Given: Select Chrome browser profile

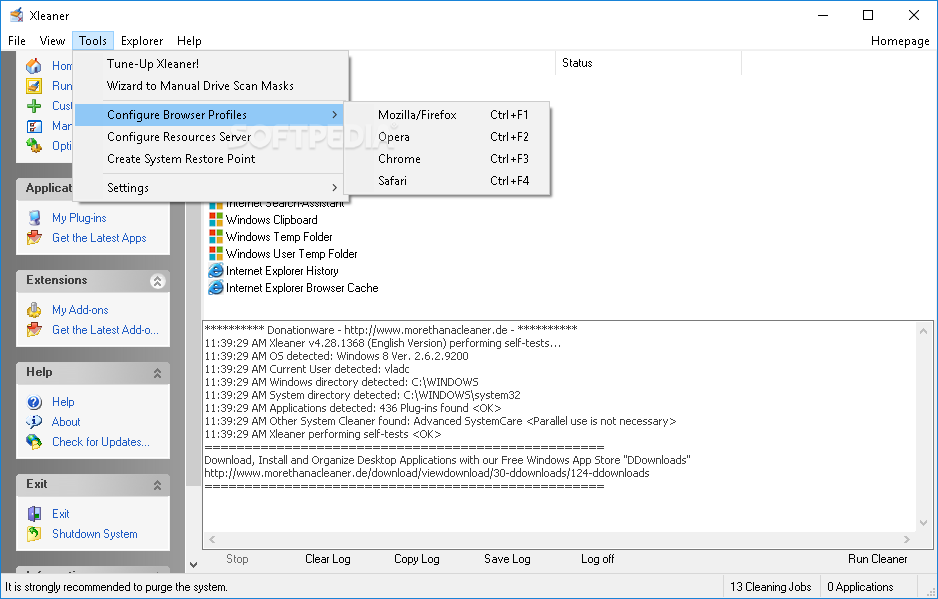Looking at the screenshot, I should (x=447, y=159).
